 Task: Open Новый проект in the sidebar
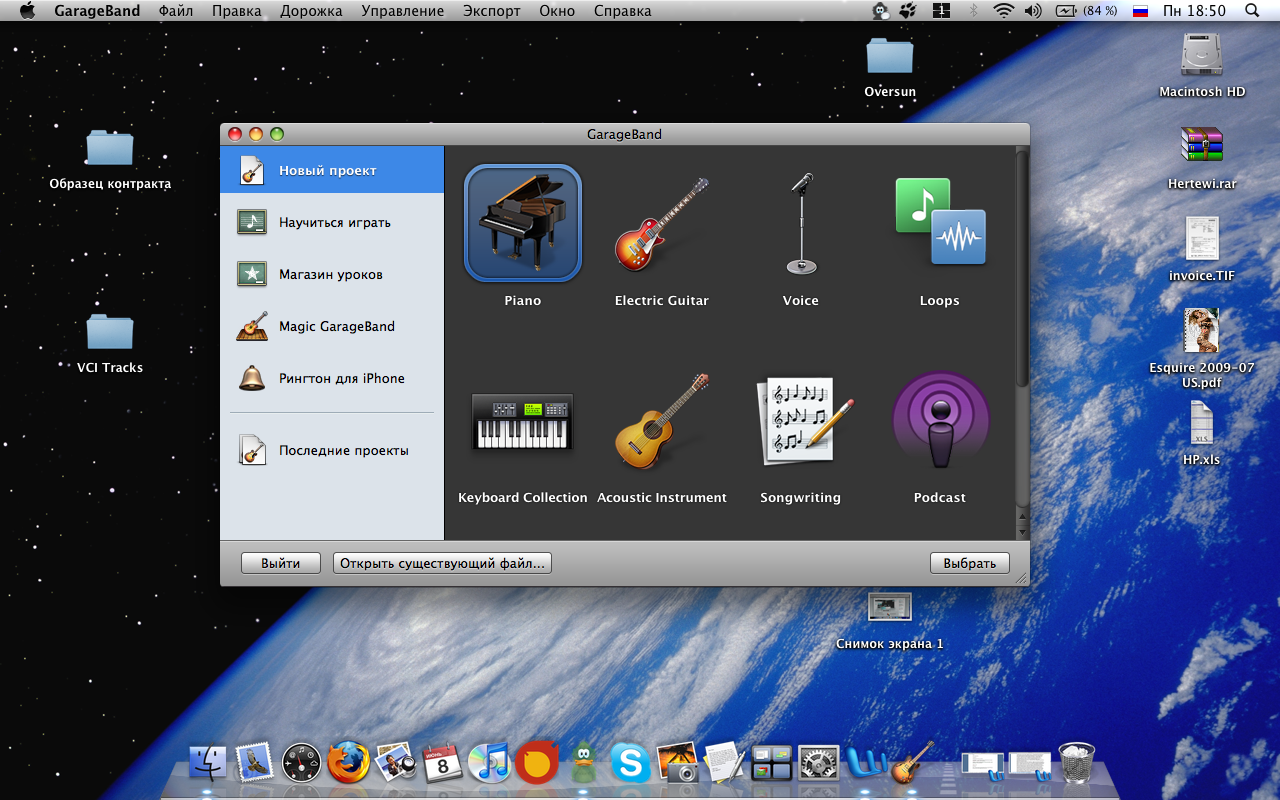coord(332,170)
